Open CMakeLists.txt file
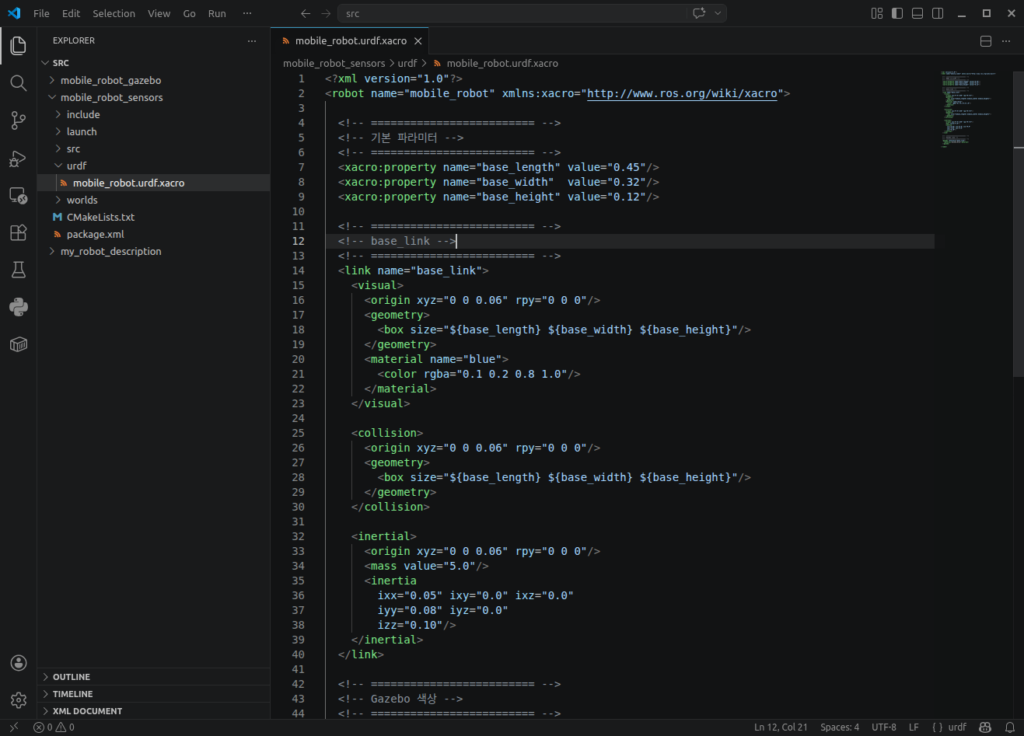Viewport: 1024px width, 736px height. pyautogui.click(x=153, y=217)
